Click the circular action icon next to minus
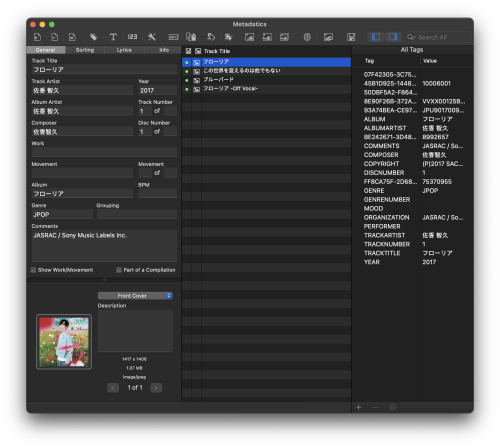Screen dimensions: 500x448 (x=393, y=407)
